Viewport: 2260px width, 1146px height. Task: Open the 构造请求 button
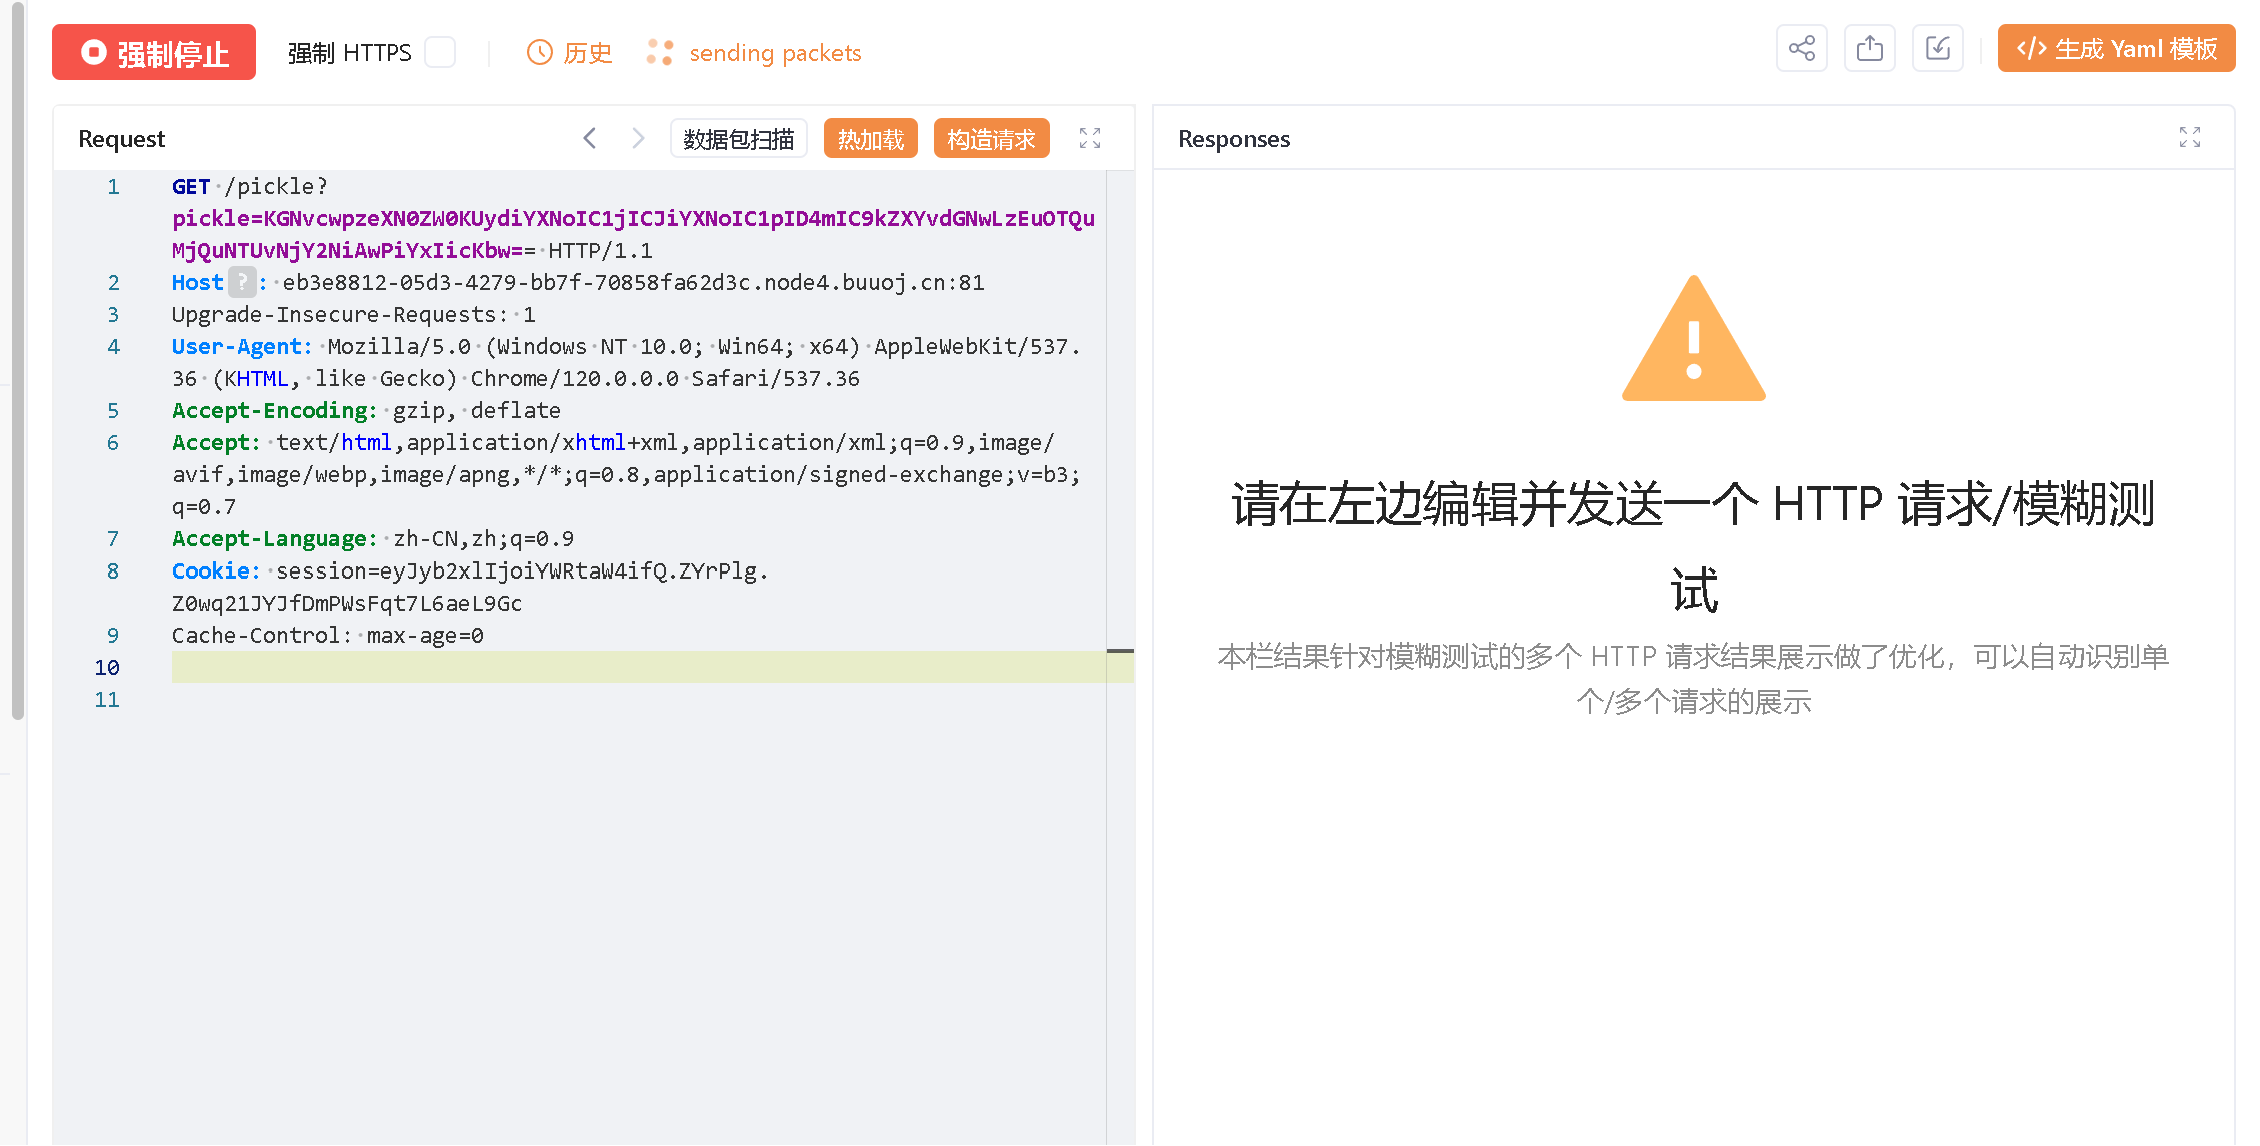click(x=991, y=139)
